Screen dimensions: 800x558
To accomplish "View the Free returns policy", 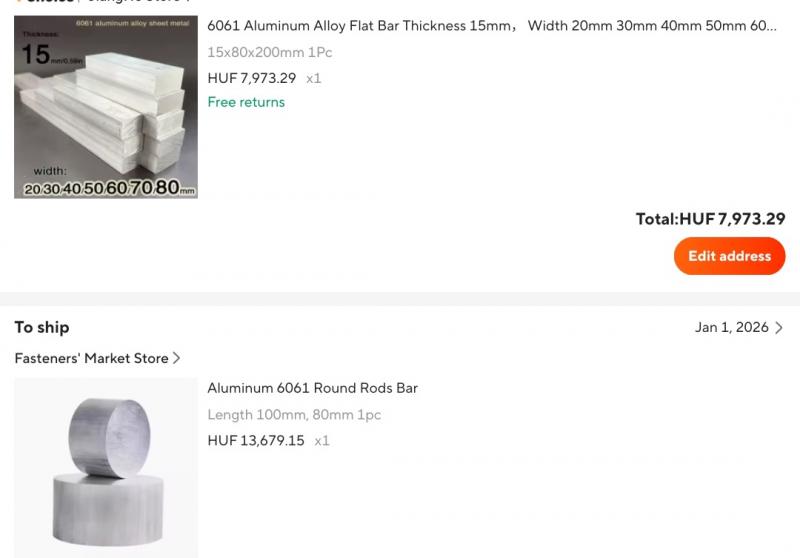I will pyautogui.click(x=246, y=102).
